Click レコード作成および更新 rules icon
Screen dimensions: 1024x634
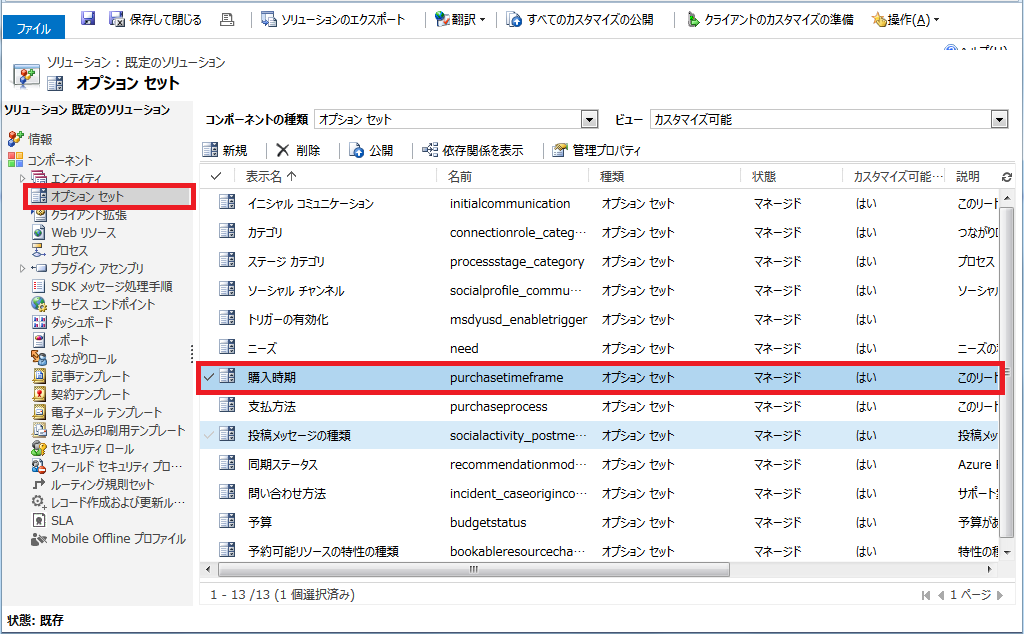(39, 502)
